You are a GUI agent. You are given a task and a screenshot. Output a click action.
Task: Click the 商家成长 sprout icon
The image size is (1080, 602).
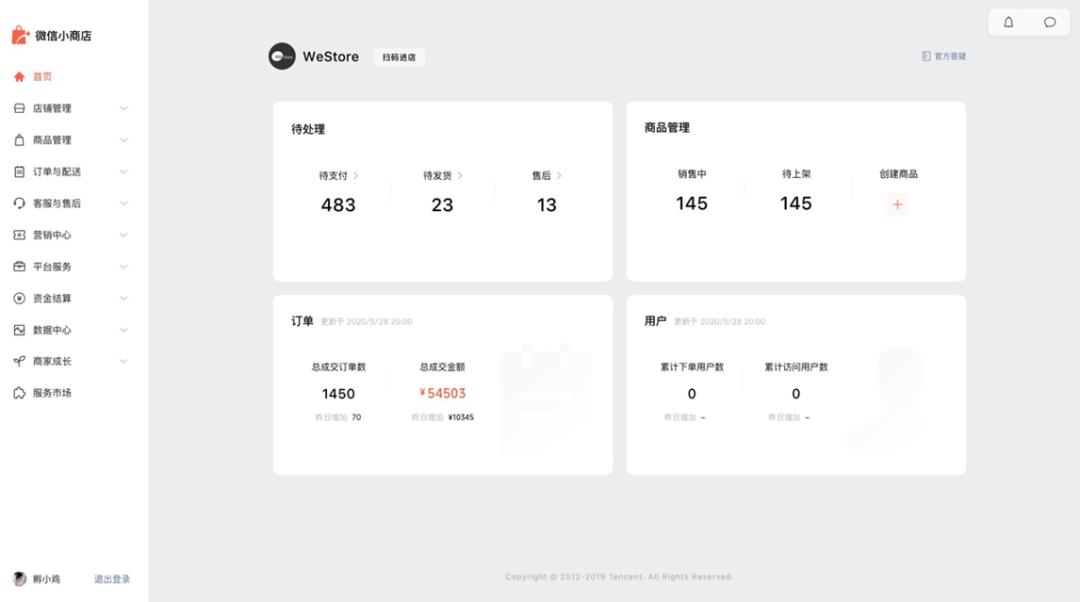[19, 361]
